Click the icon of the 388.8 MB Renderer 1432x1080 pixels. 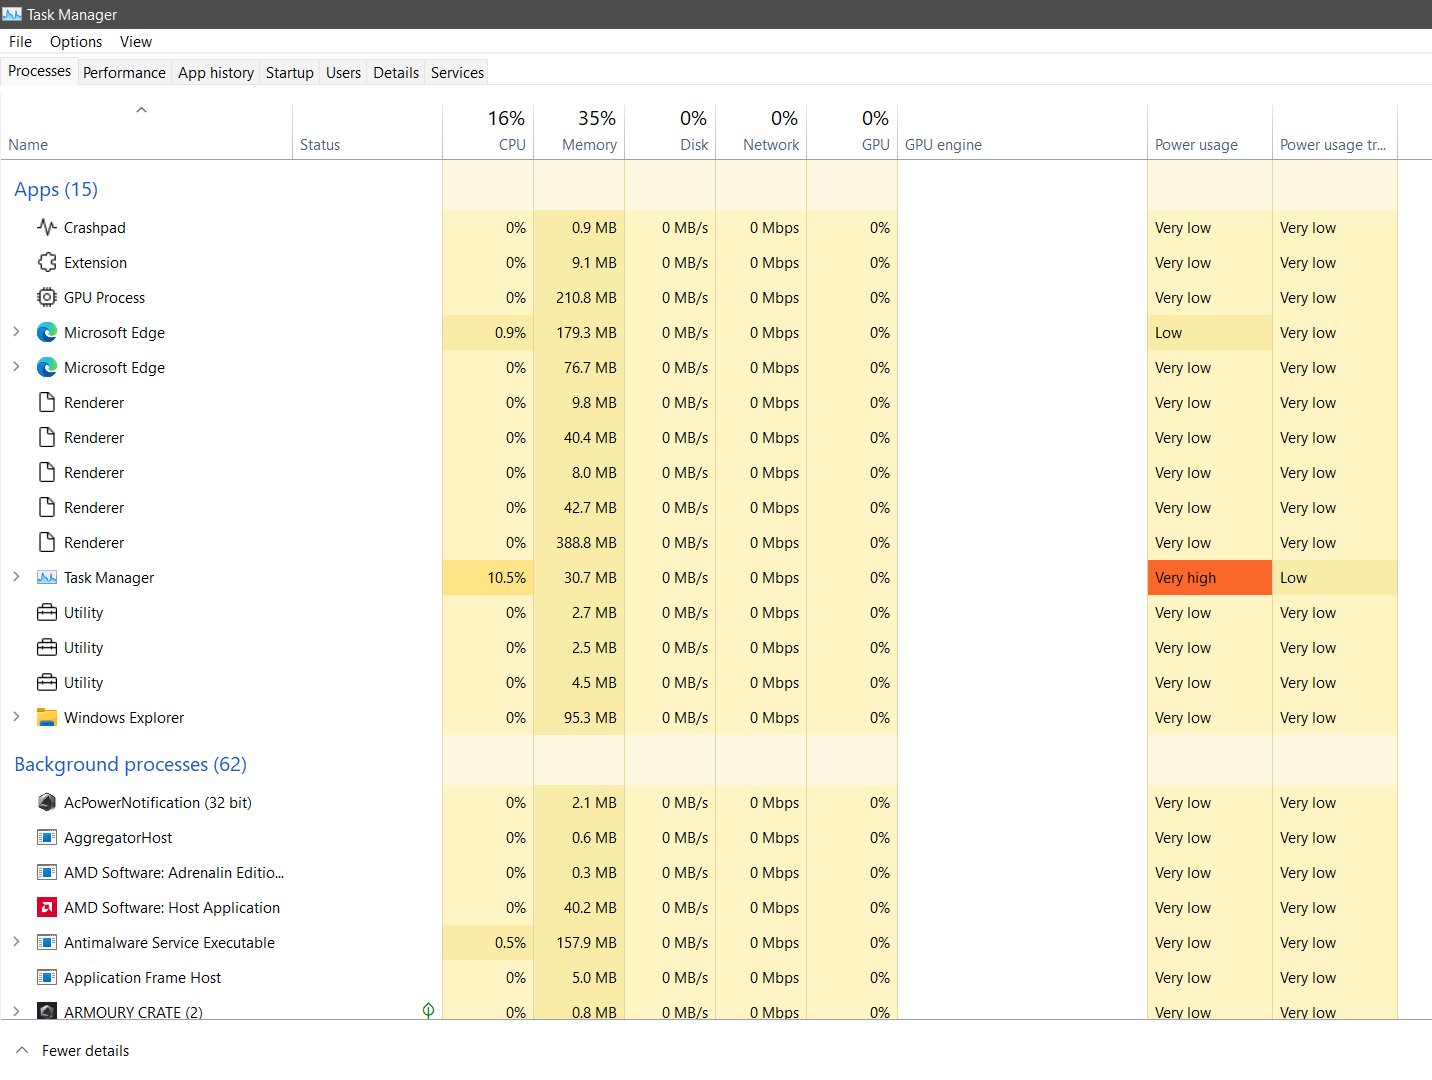click(46, 542)
